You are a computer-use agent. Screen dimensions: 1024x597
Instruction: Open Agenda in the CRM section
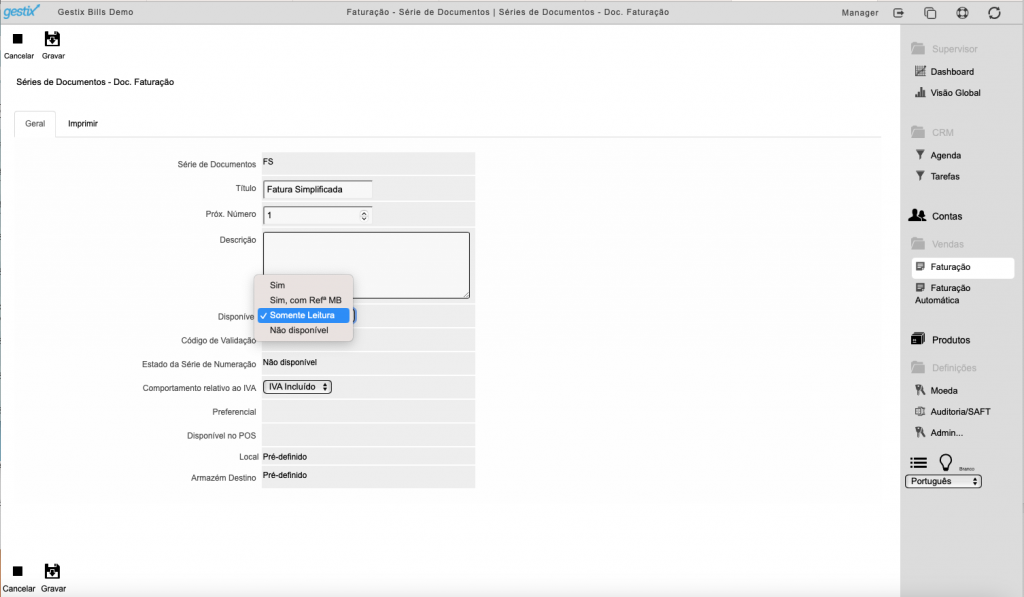(x=945, y=155)
